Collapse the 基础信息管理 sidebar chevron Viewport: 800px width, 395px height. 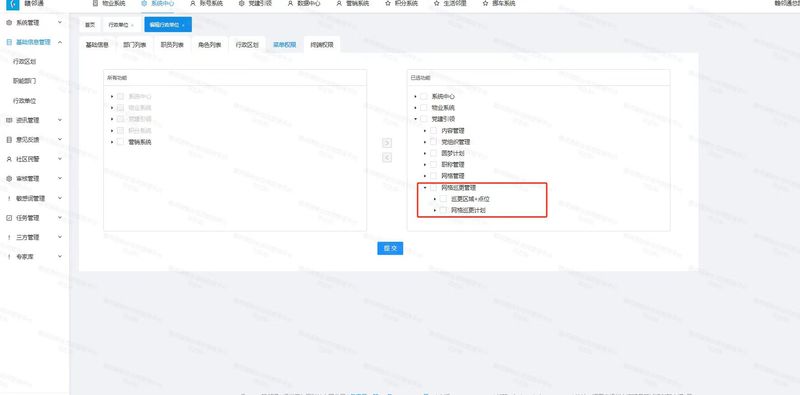tap(60, 42)
